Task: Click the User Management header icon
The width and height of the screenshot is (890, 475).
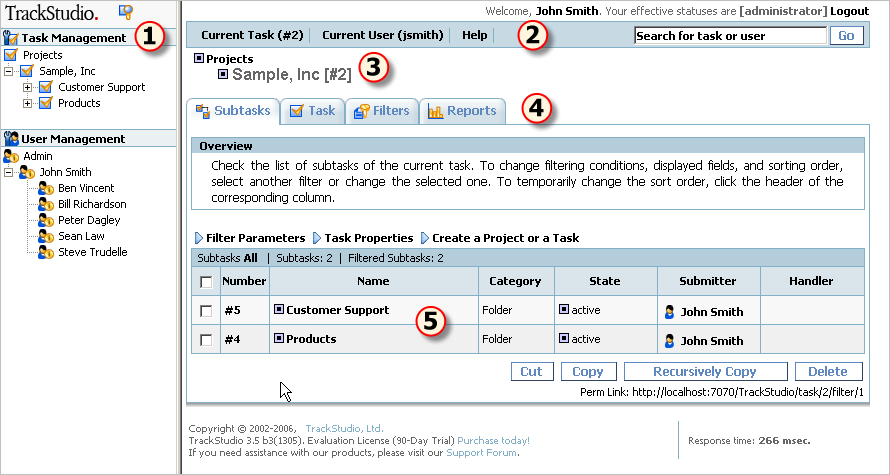Action: tap(11, 139)
